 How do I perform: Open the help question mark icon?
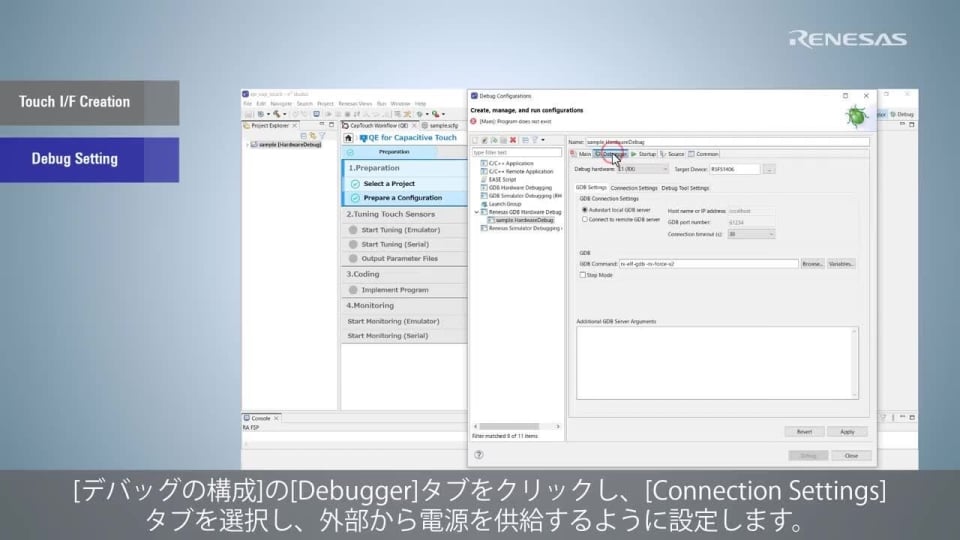tap(478, 455)
